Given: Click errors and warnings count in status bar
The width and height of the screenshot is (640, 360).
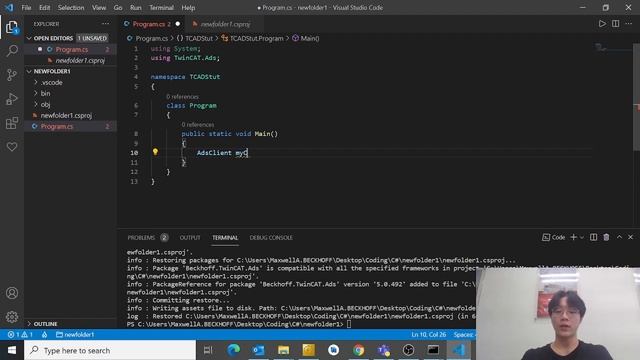Looking at the screenshot, I should [20, 334].
